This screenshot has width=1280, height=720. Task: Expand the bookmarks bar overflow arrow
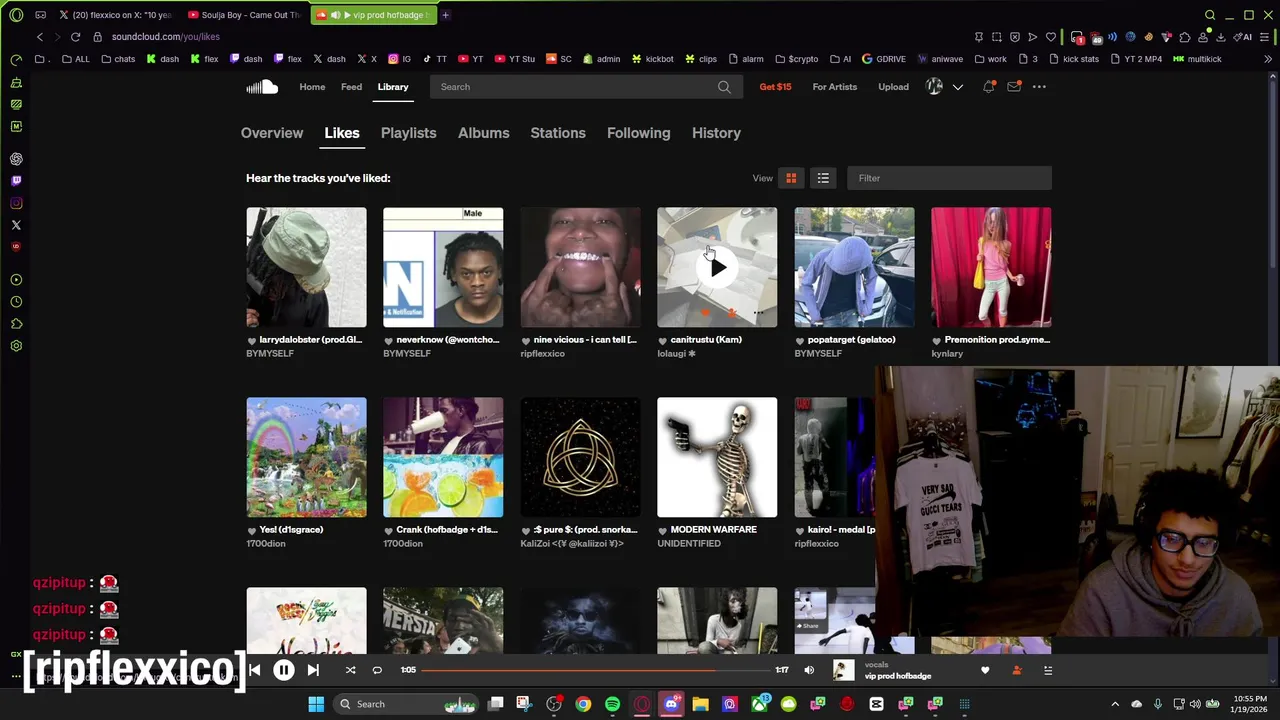[1268, 59]
